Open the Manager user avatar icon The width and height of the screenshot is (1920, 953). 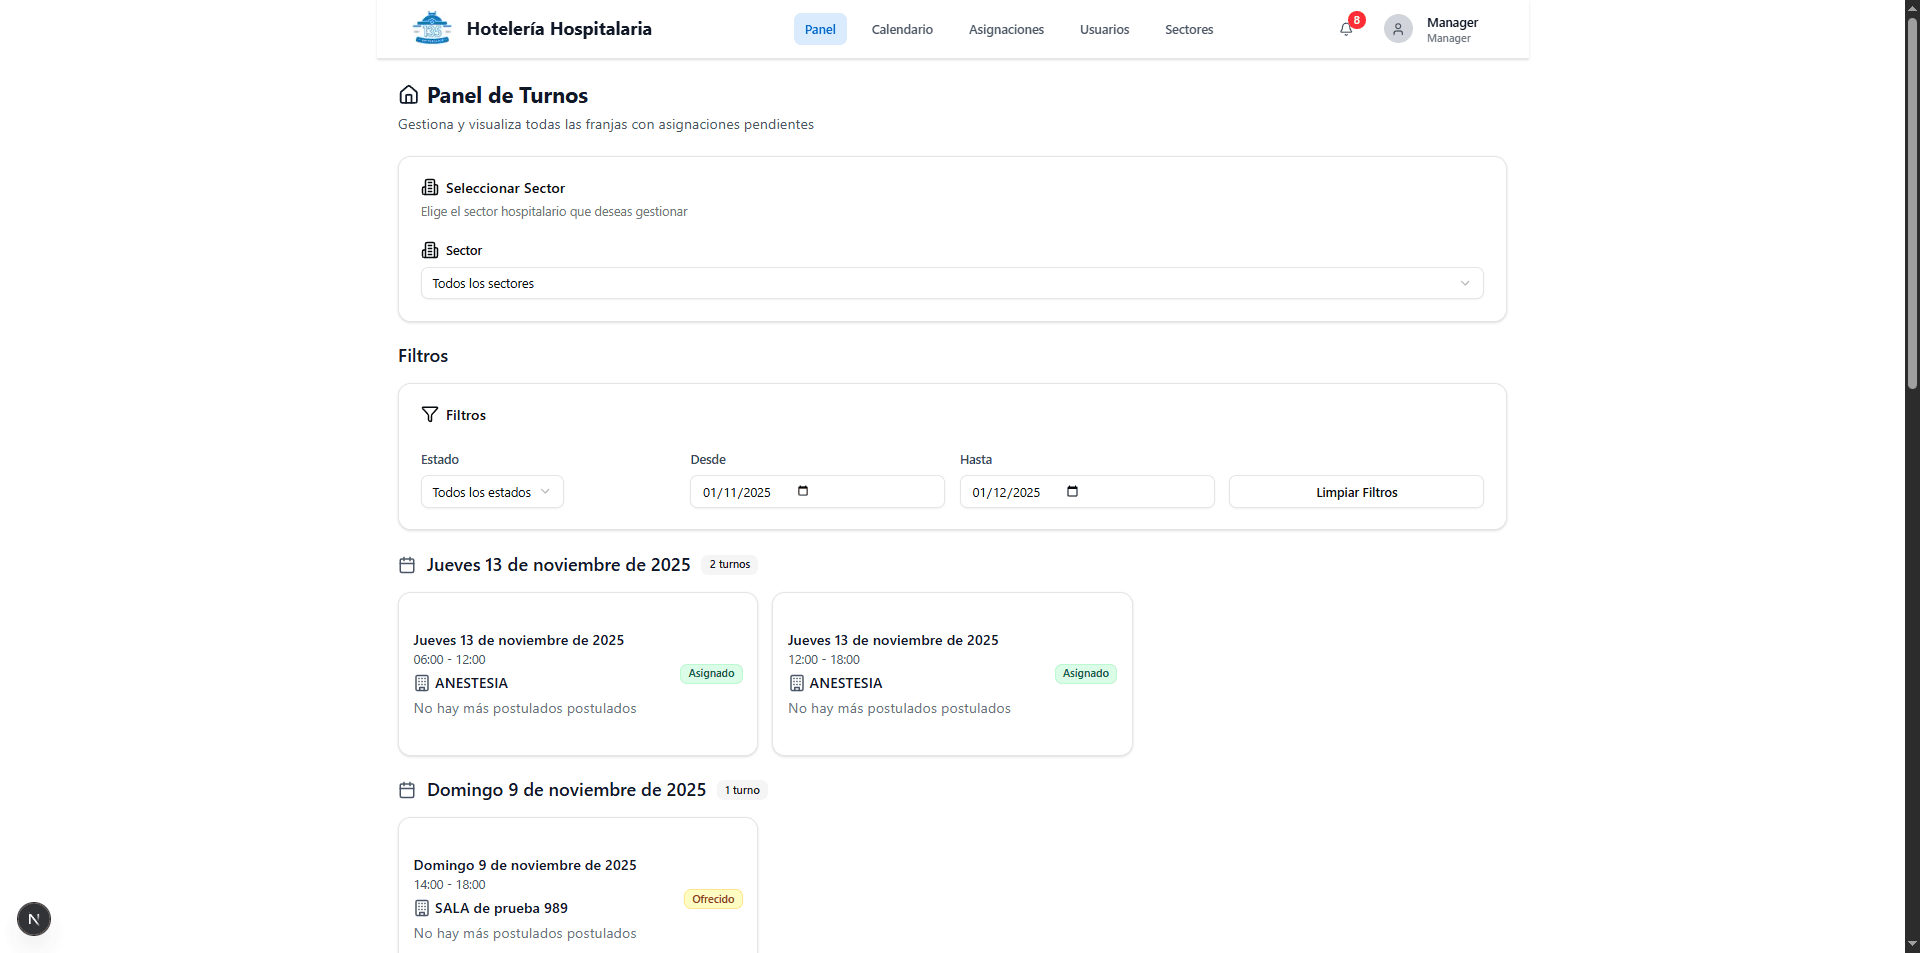(1397, 28)
